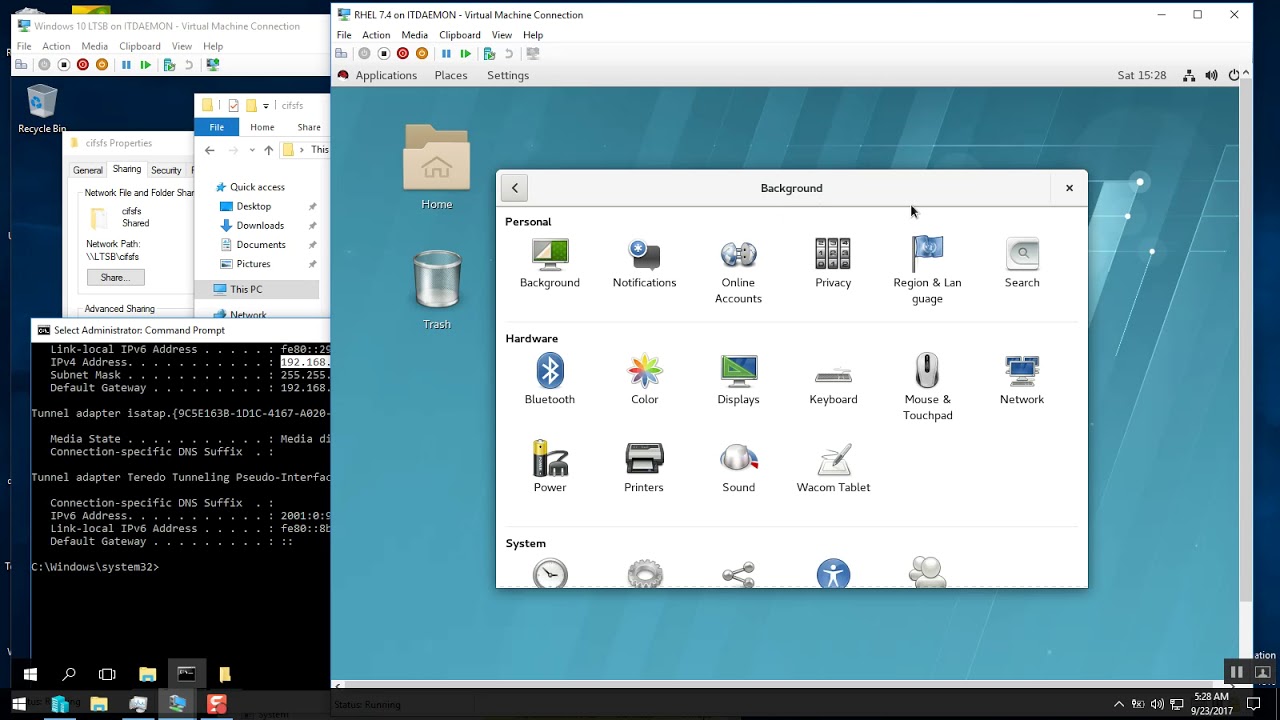The height and width of the screenshot is (720, 1280).
Task: Open the Color settings panel
Action: coord(645,380)
